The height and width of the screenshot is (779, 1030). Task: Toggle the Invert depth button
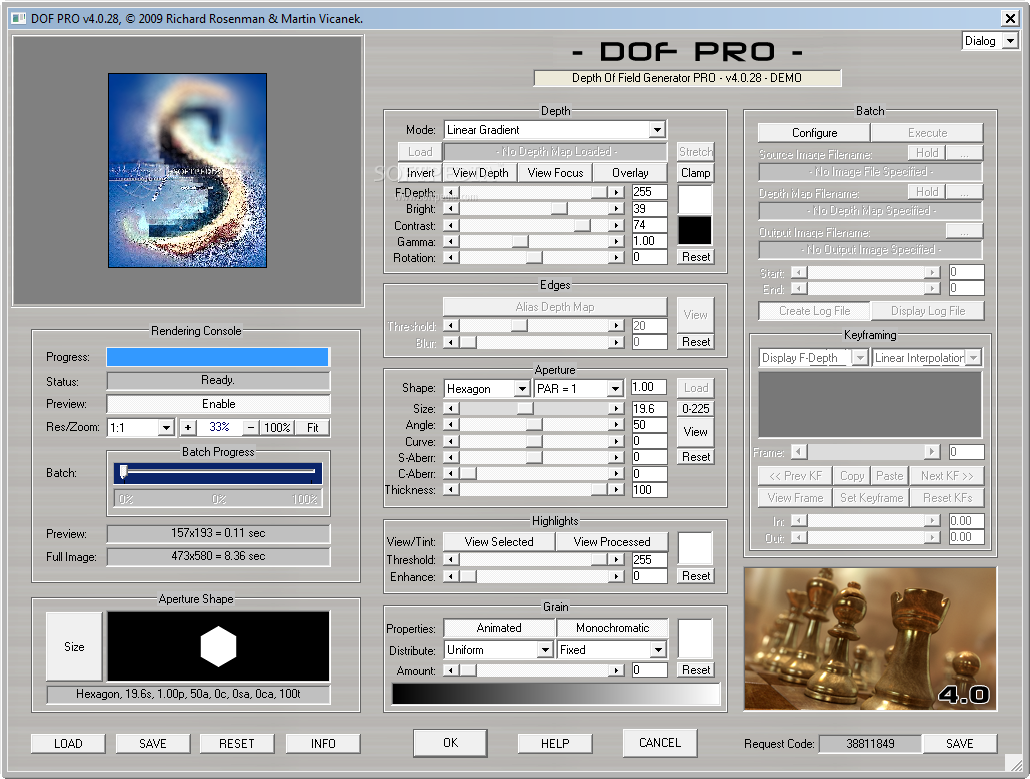pos(420,173)
